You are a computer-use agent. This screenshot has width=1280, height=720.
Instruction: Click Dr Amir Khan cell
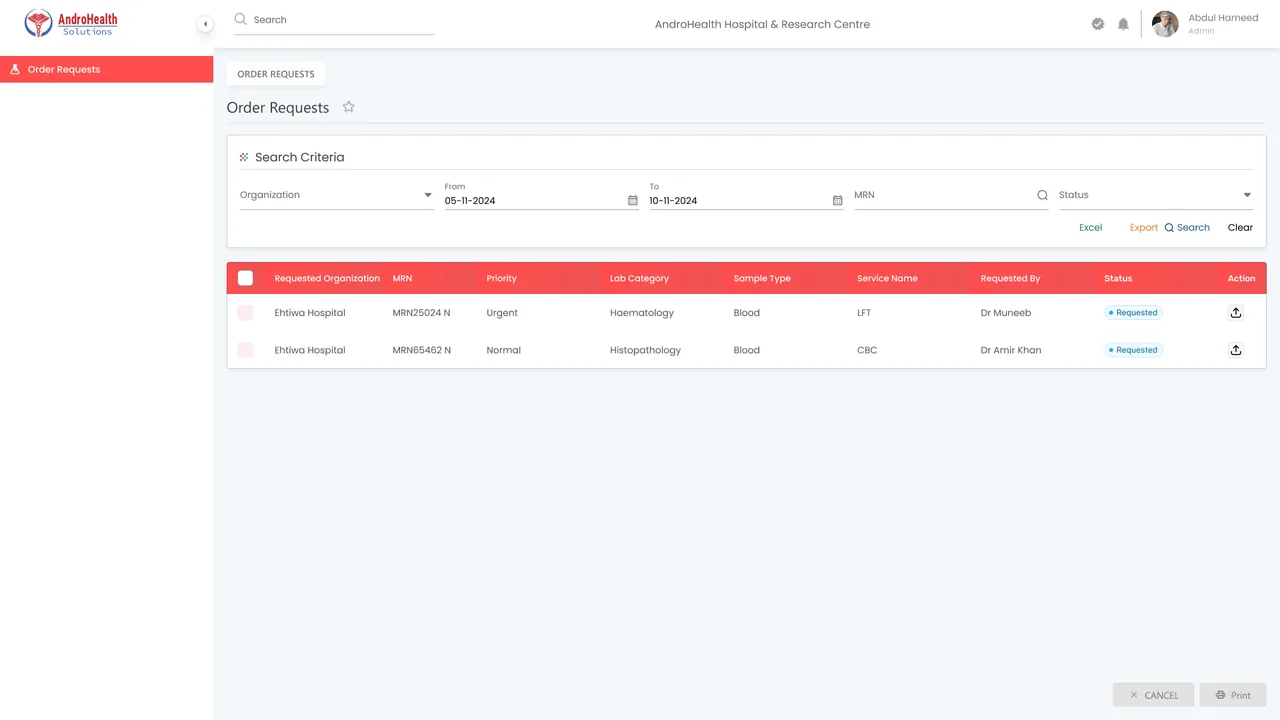click(1011, 350)
